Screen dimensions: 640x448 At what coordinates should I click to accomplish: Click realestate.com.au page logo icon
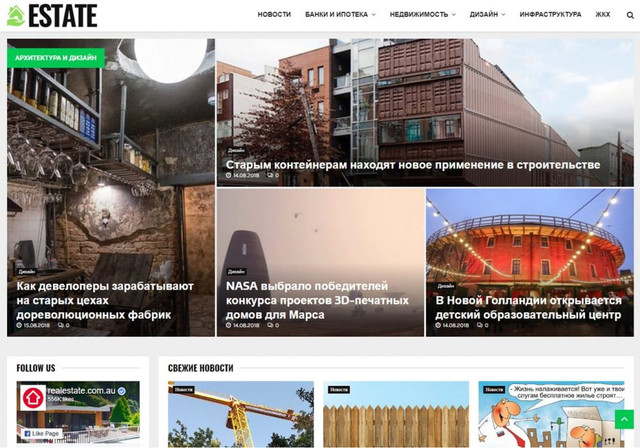(x=33, y=398)
